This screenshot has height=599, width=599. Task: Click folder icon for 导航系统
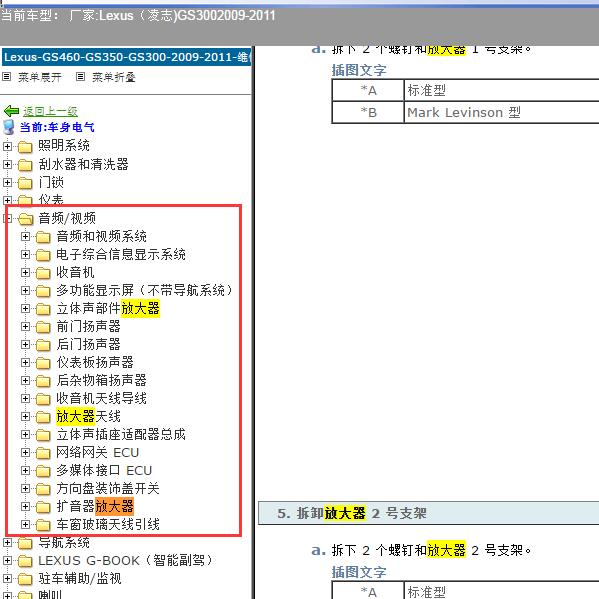(x=25, y=543)
